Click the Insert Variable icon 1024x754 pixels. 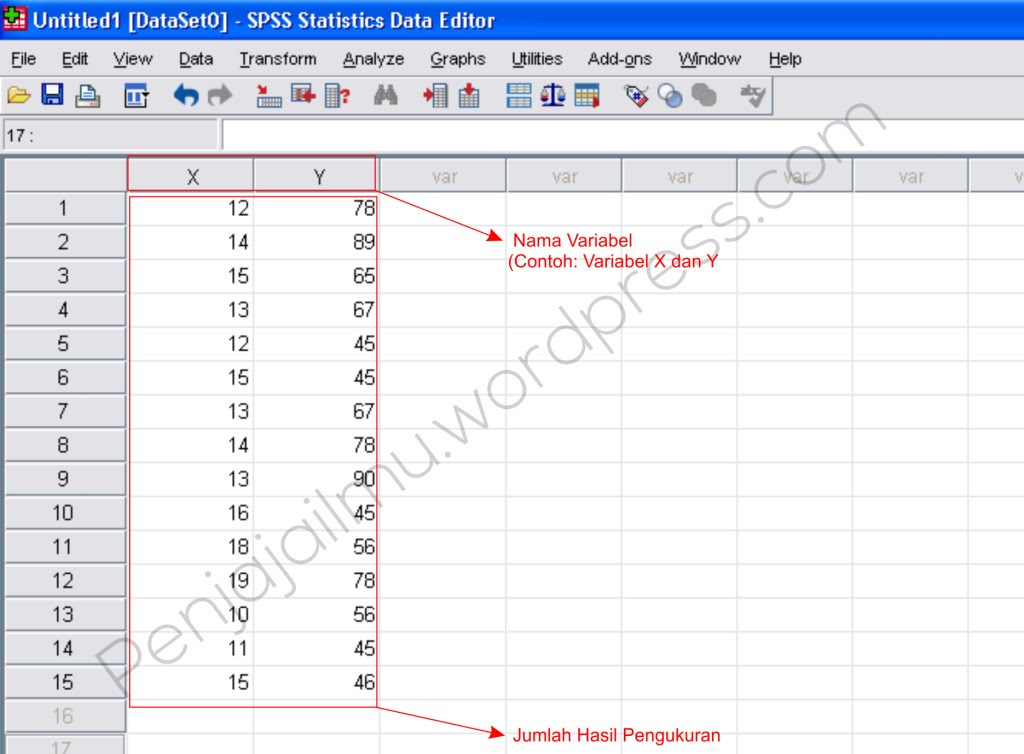469,96
